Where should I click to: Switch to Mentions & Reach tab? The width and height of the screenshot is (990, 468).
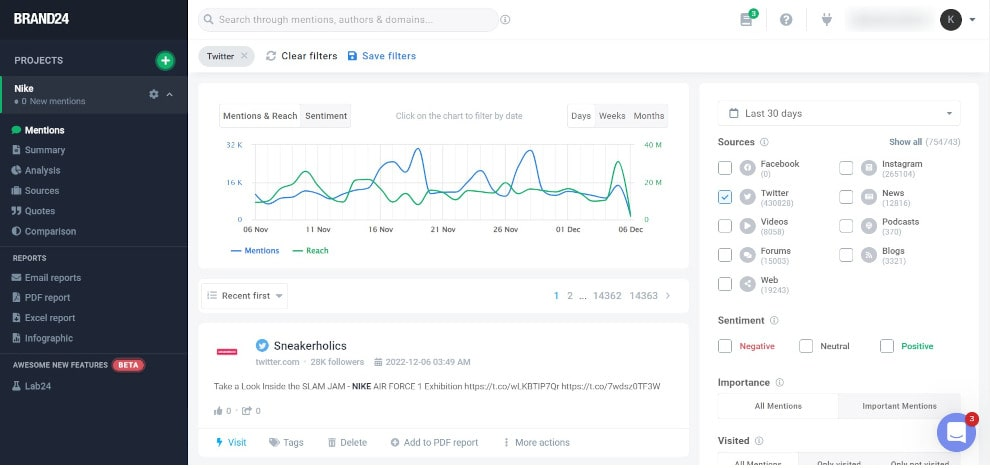coord(259,116)
